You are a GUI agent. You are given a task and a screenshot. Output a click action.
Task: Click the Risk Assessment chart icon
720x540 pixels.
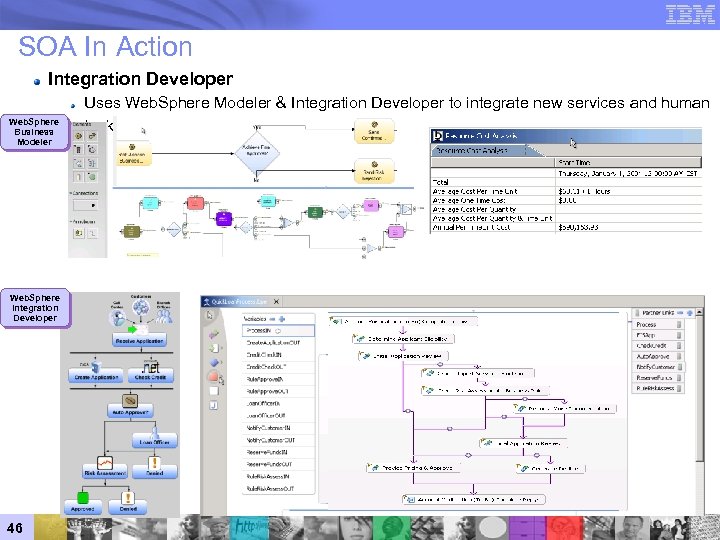105,462
